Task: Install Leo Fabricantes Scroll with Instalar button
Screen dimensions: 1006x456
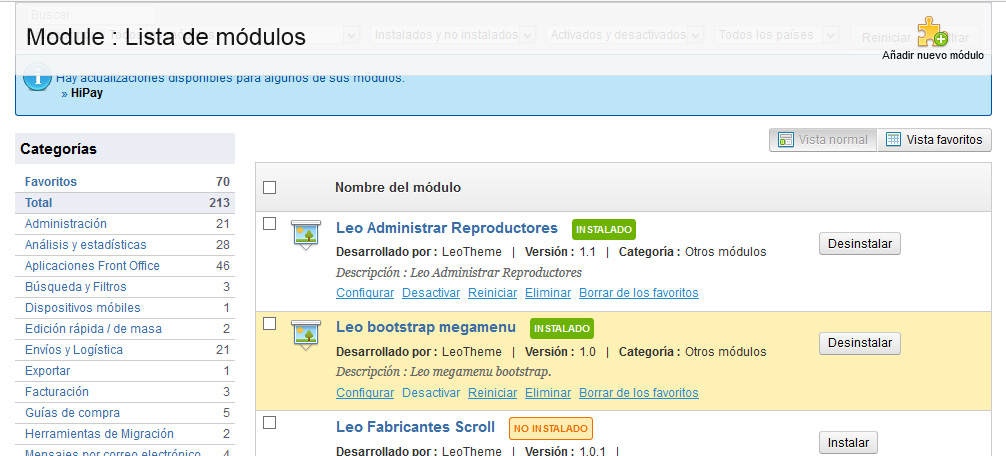Action: [x=848, y=443]
